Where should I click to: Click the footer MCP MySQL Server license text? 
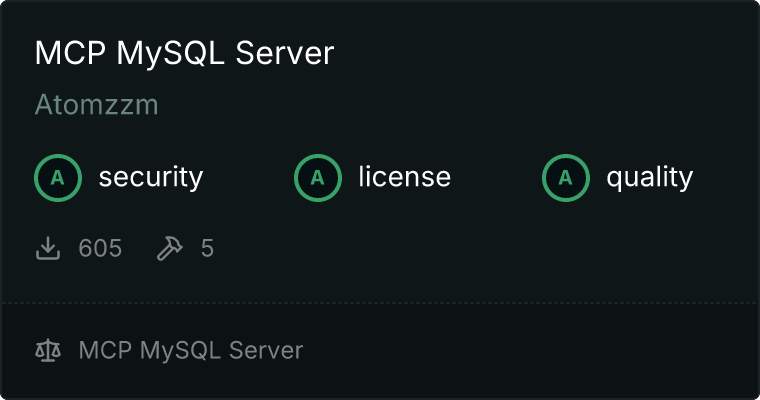[x=190, y=350]
